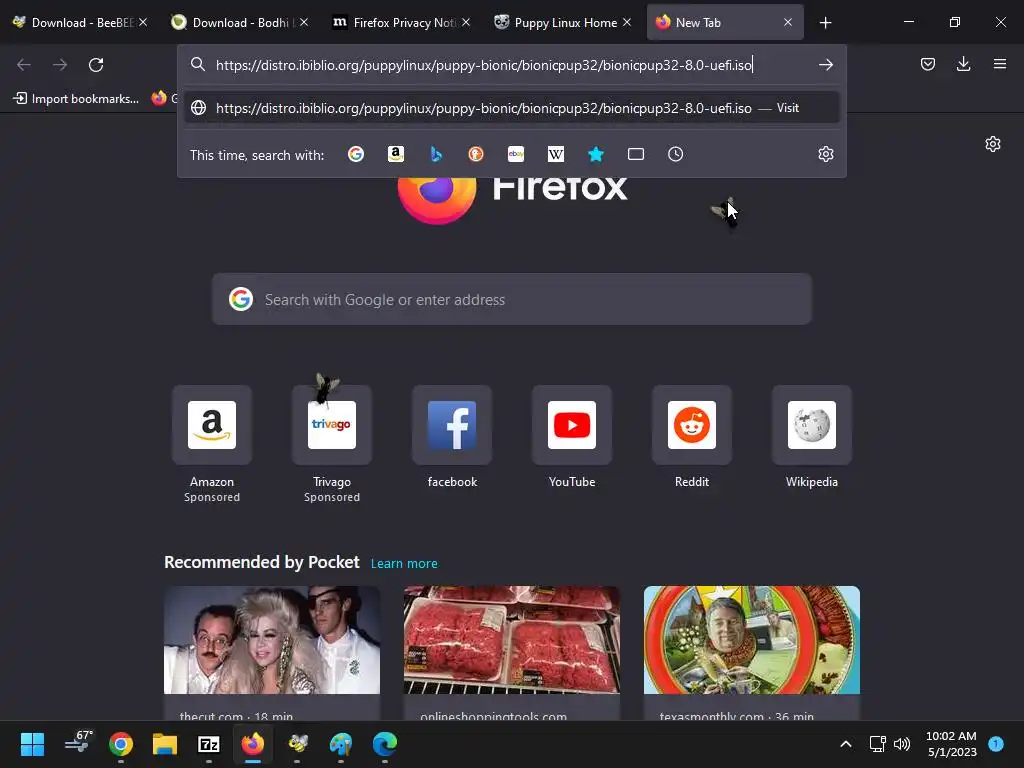
Task: Search in open Tabs icon
Action: (x=636, y=154)
